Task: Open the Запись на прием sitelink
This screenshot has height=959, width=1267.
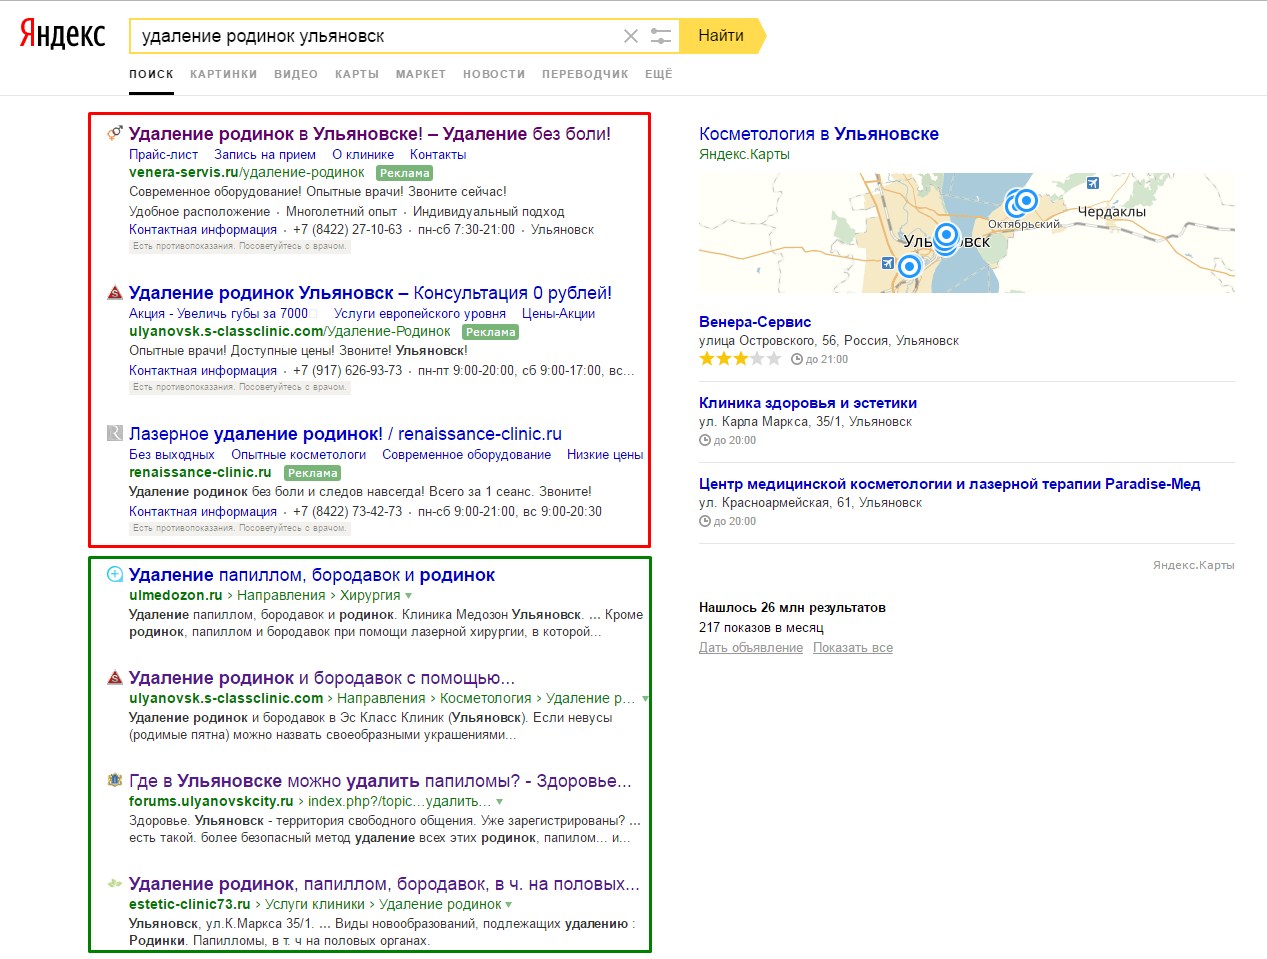Action: [265, 155]
